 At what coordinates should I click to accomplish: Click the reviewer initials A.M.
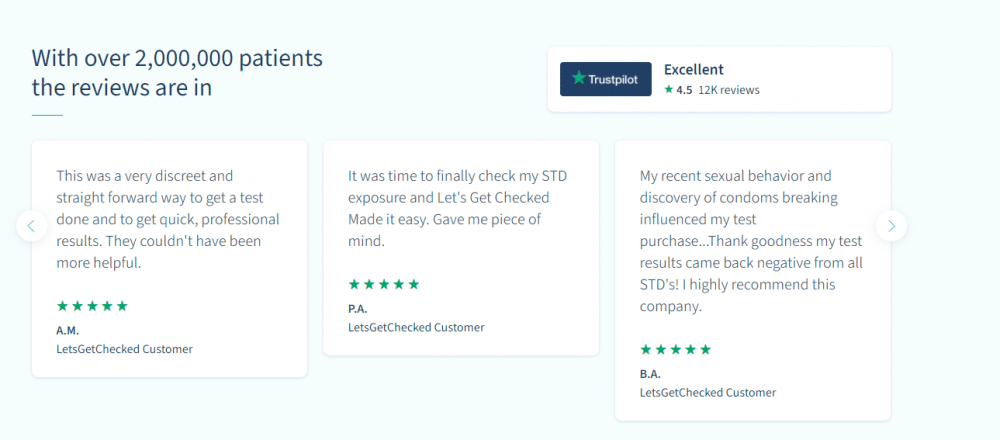pyautogui.click(x=68, y=330)
